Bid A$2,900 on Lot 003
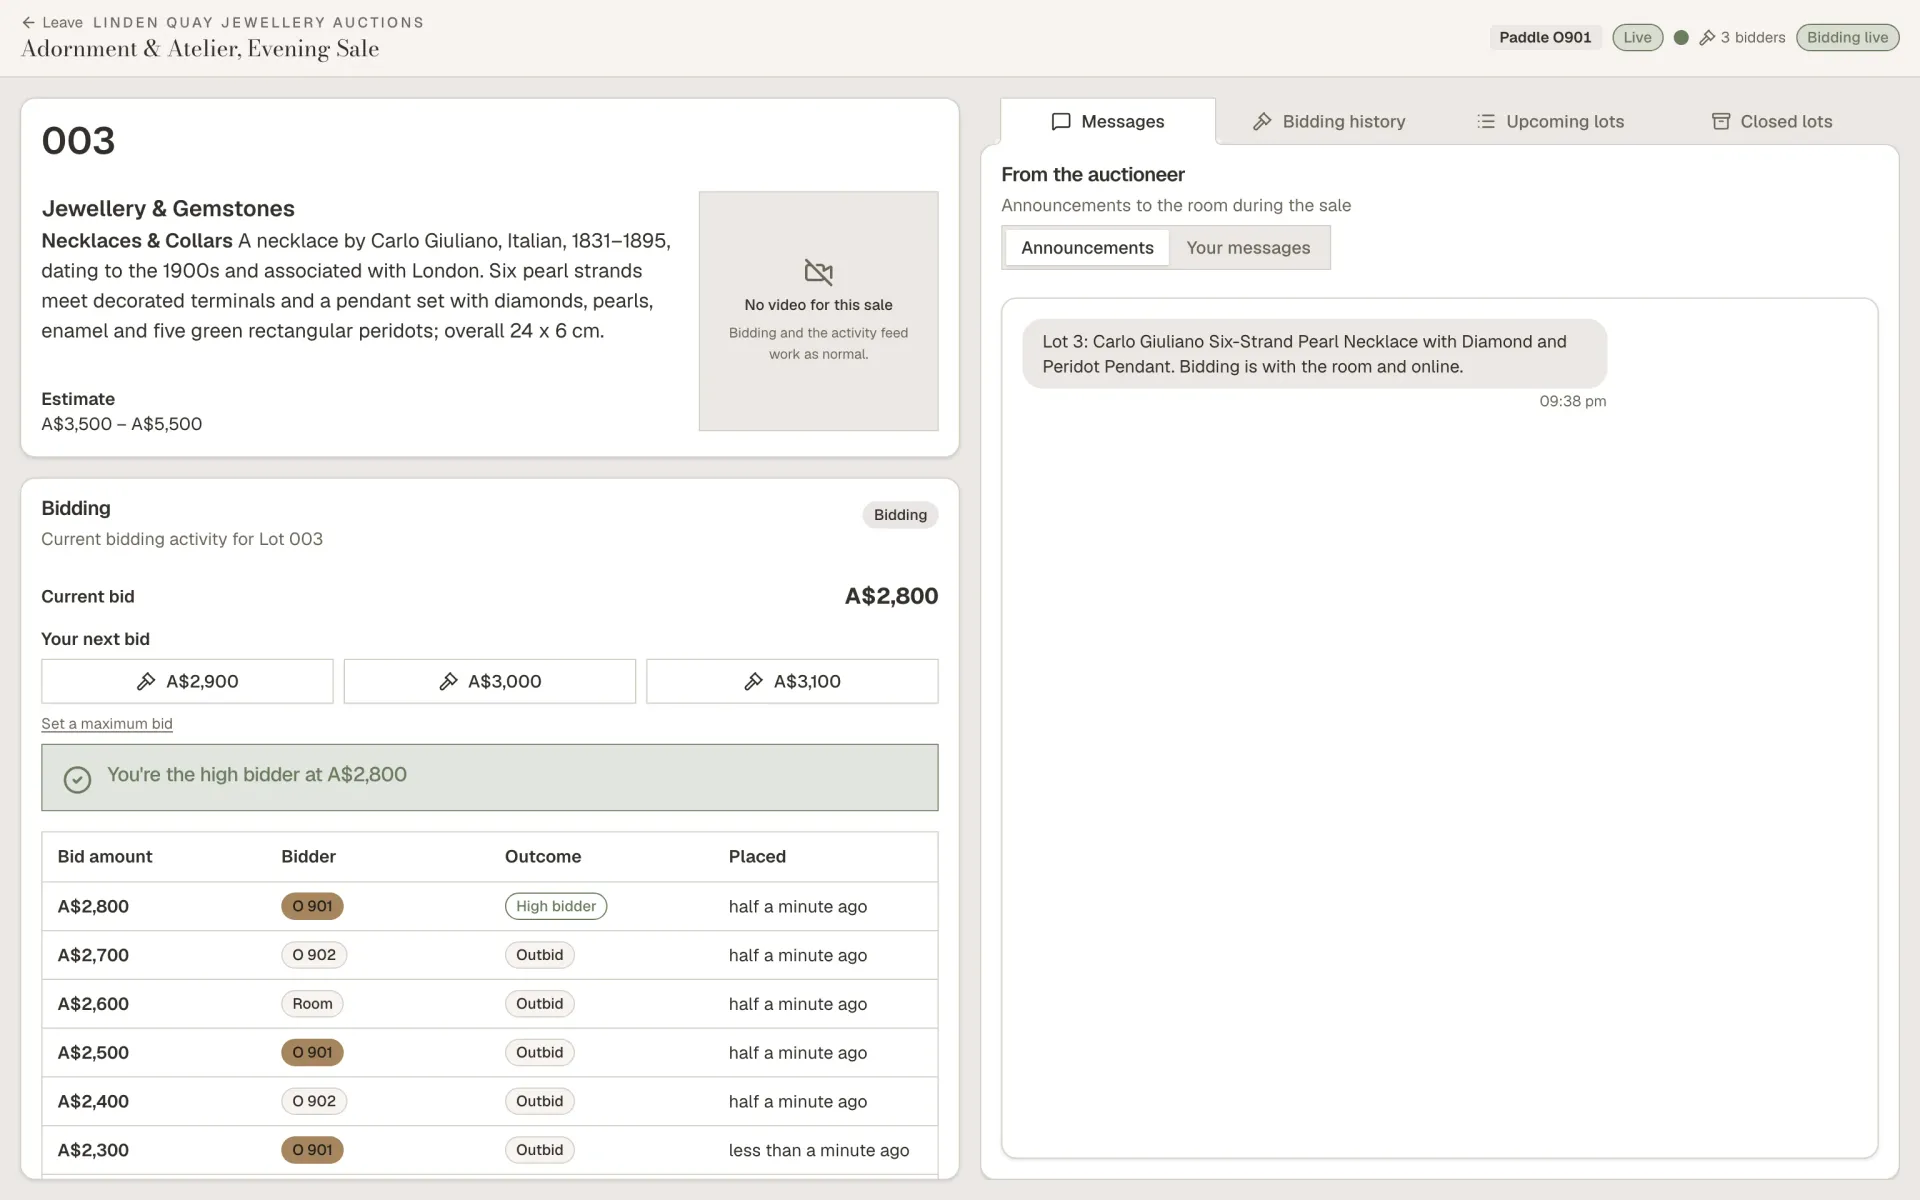 (x=187, y=681)
